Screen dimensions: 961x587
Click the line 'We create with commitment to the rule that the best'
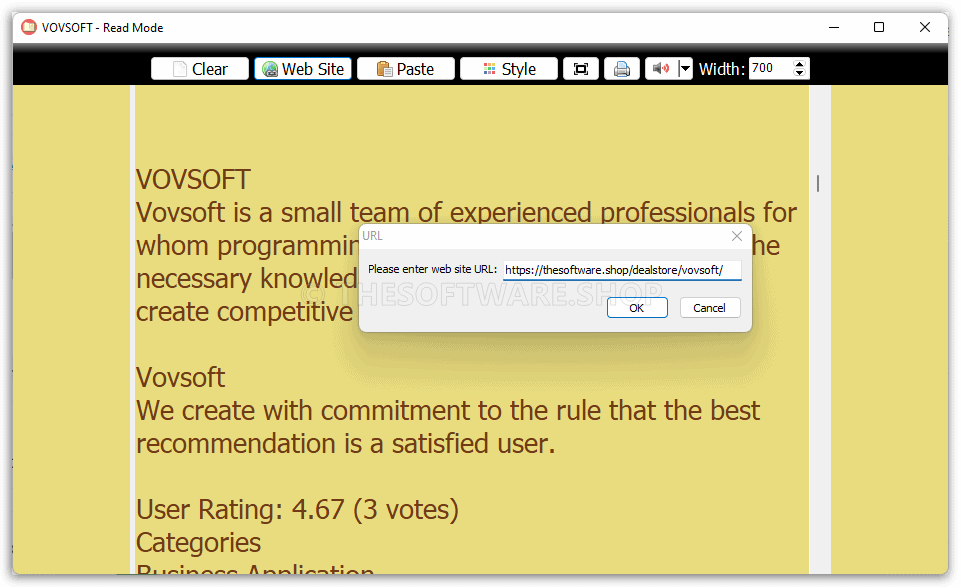point(448,411)
